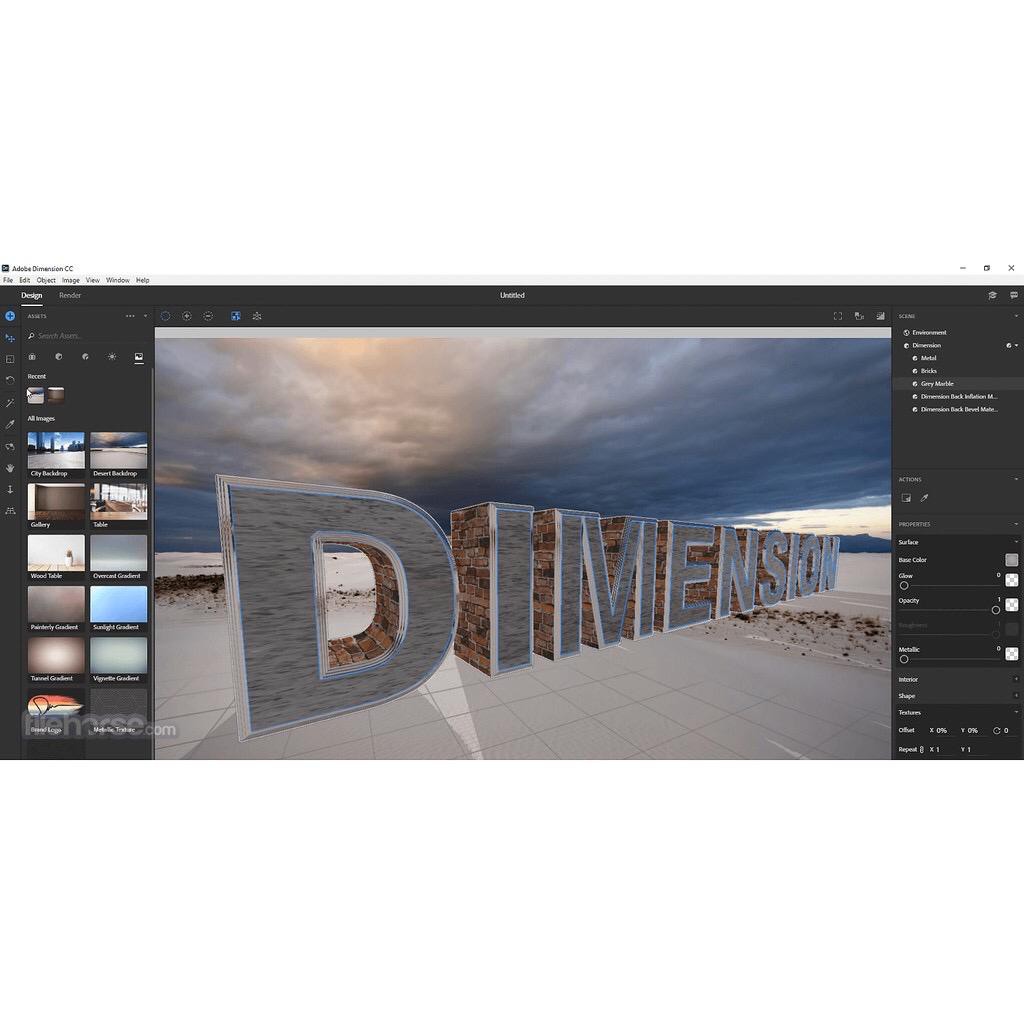The width and height of the screenshot is (1024, 1024).
Task: Open the Dimension object material dropdown arrow
Action: coord(1016,345)
